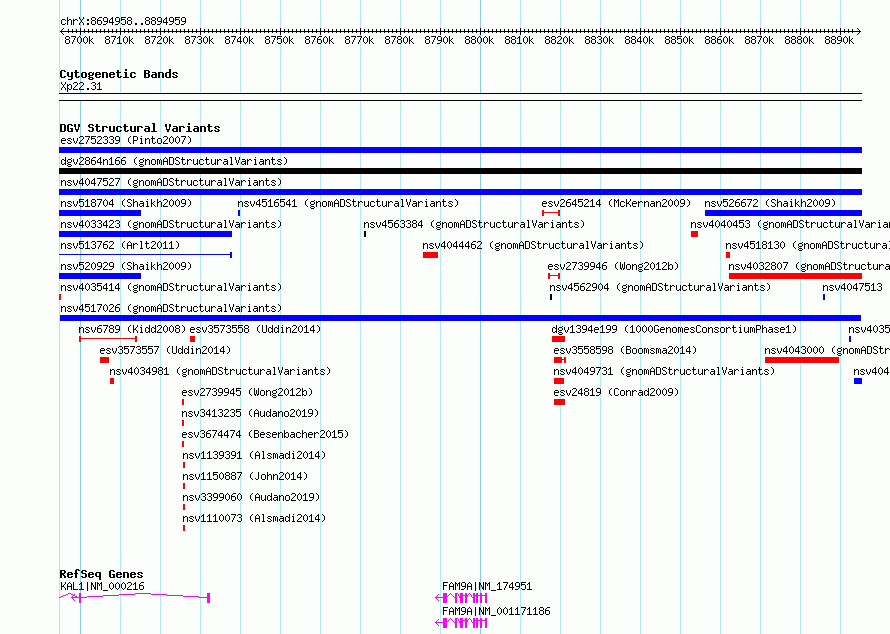Click esv24819 (Conrad2009) label
Viewport: 890px width, 634px height.
[x=616, y=392]
